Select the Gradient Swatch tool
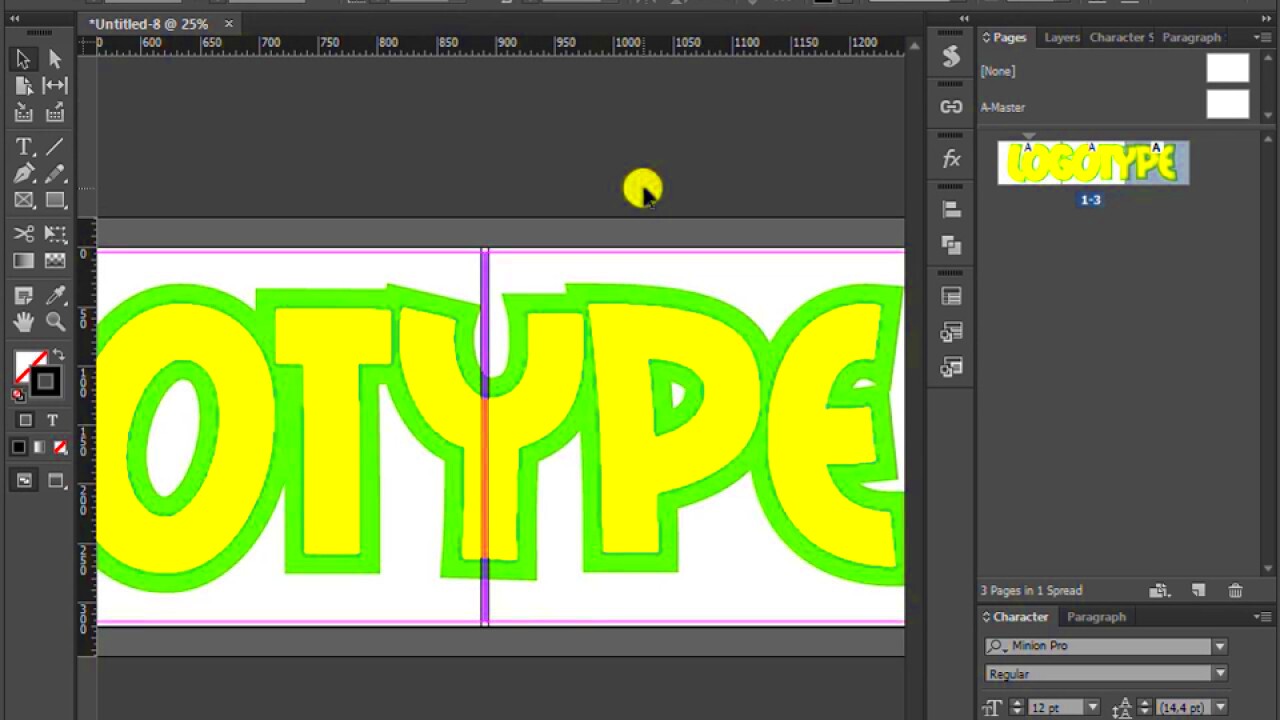 click(x=23, y=261)
